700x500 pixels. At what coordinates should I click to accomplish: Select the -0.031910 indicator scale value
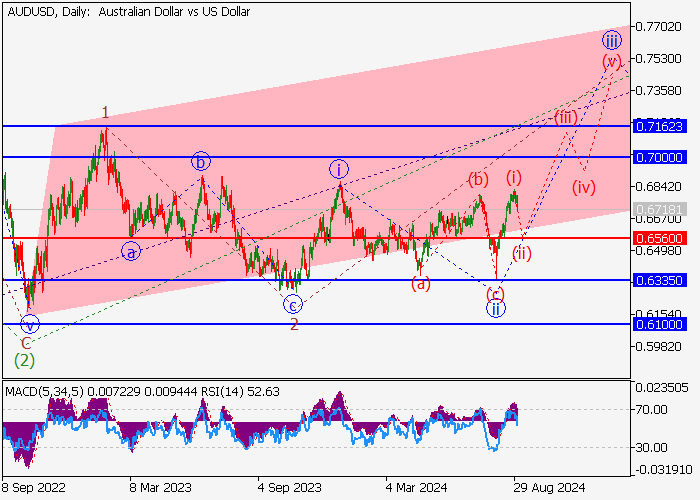click(x=663, y=470)
